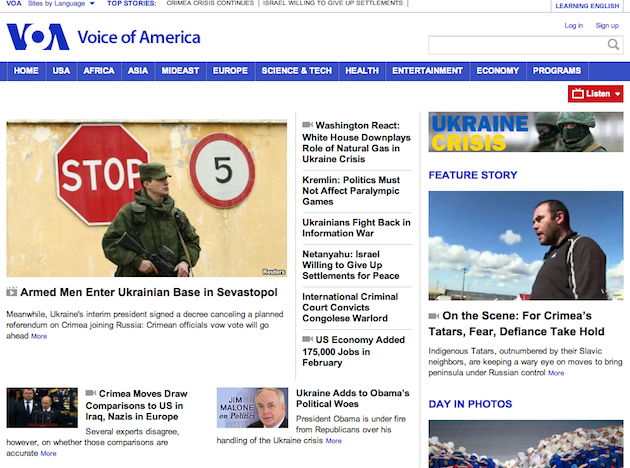Click the Day in Photos image
Screen dimensions: 630x468
(x=526, y=444)
